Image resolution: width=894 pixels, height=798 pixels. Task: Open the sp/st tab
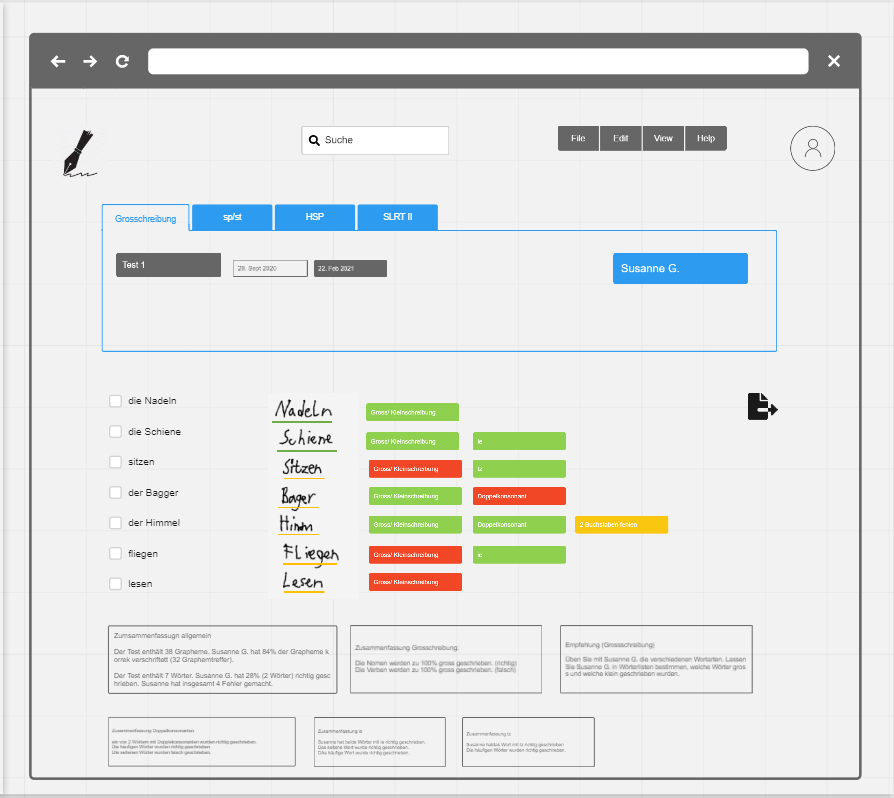pyautogui.click(x=232, y=217)
